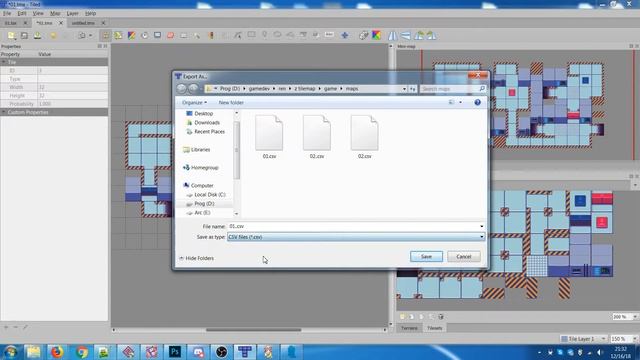The width and height of the screenshot is (640, 360).
Task: Open the View menu
Action: tap(38, 13)
